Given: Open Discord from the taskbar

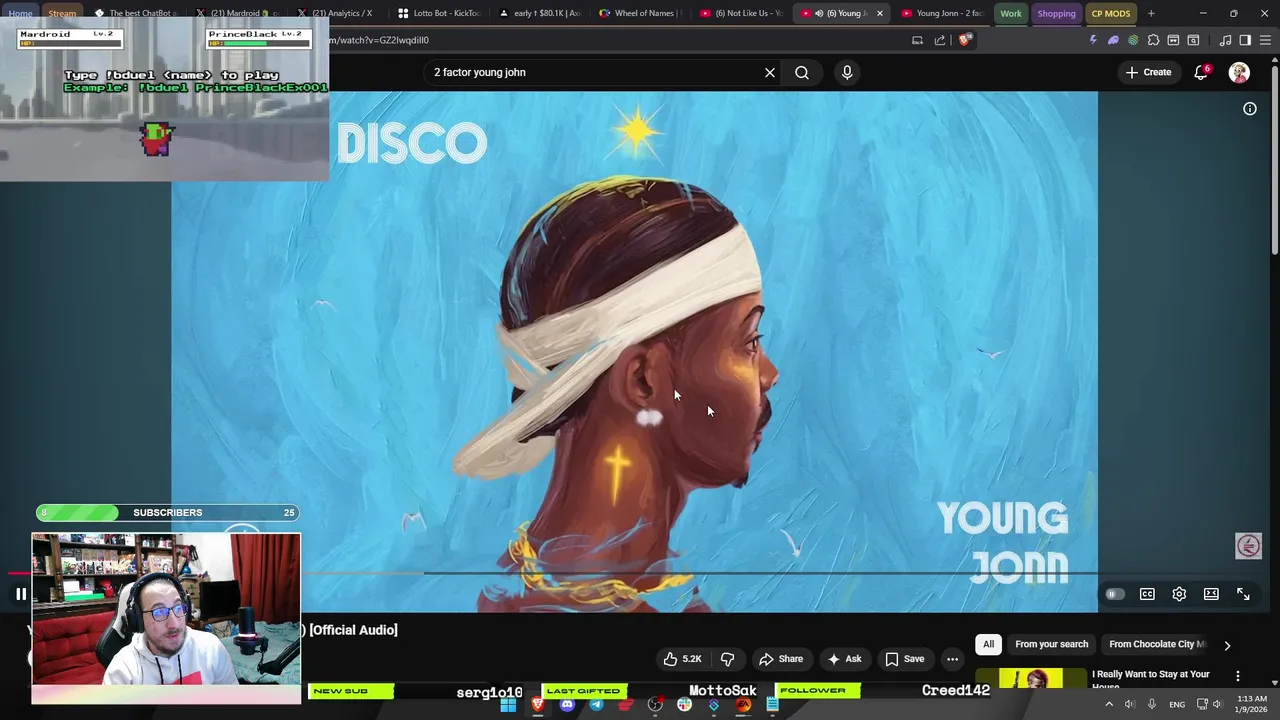Looking at the screenshot, I should [x=567, y=704].
